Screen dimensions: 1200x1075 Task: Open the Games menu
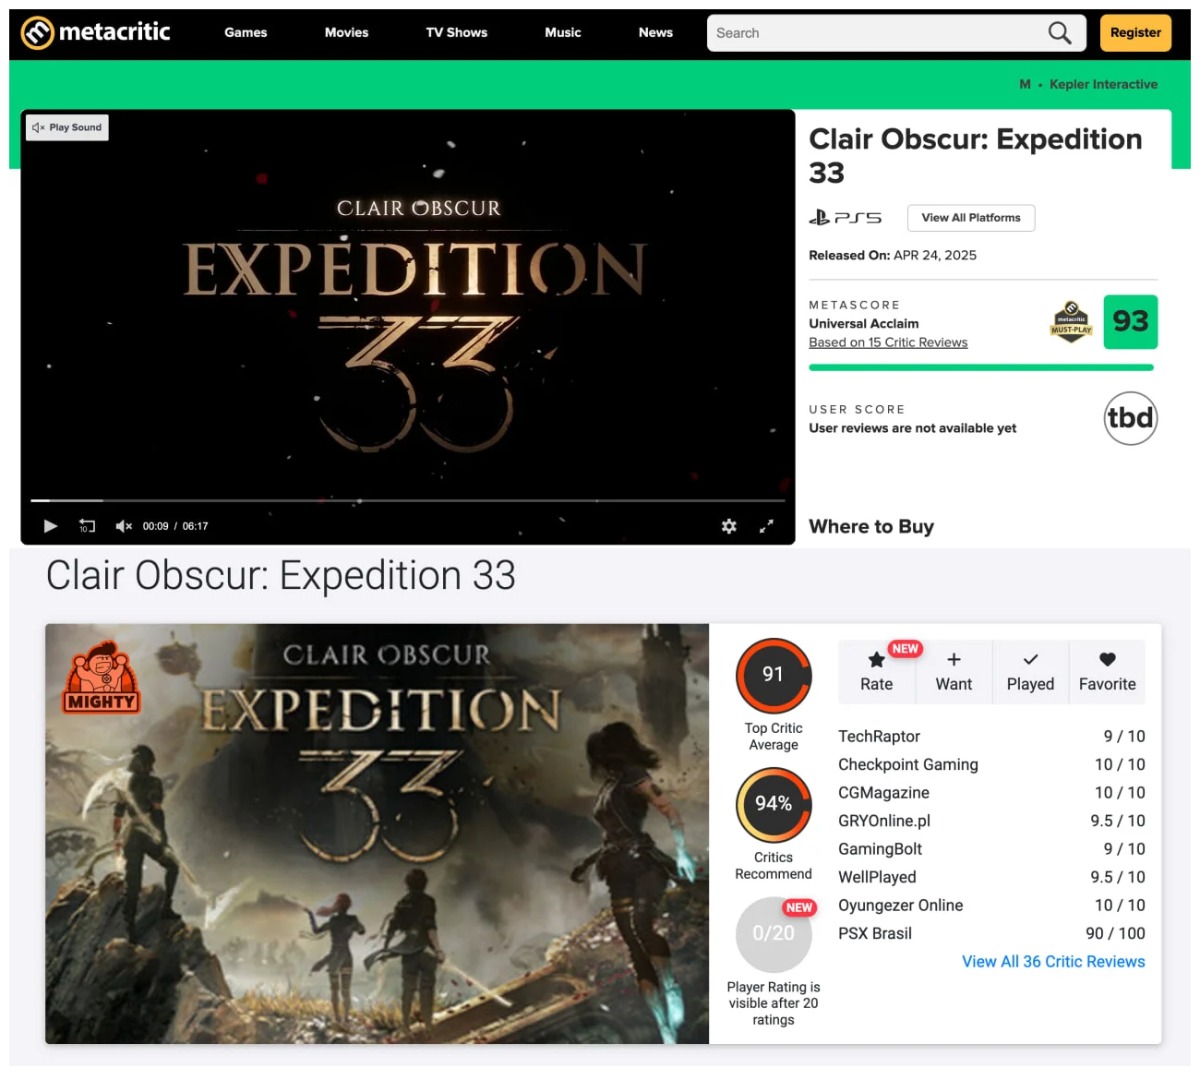click(x=245, y=33)
